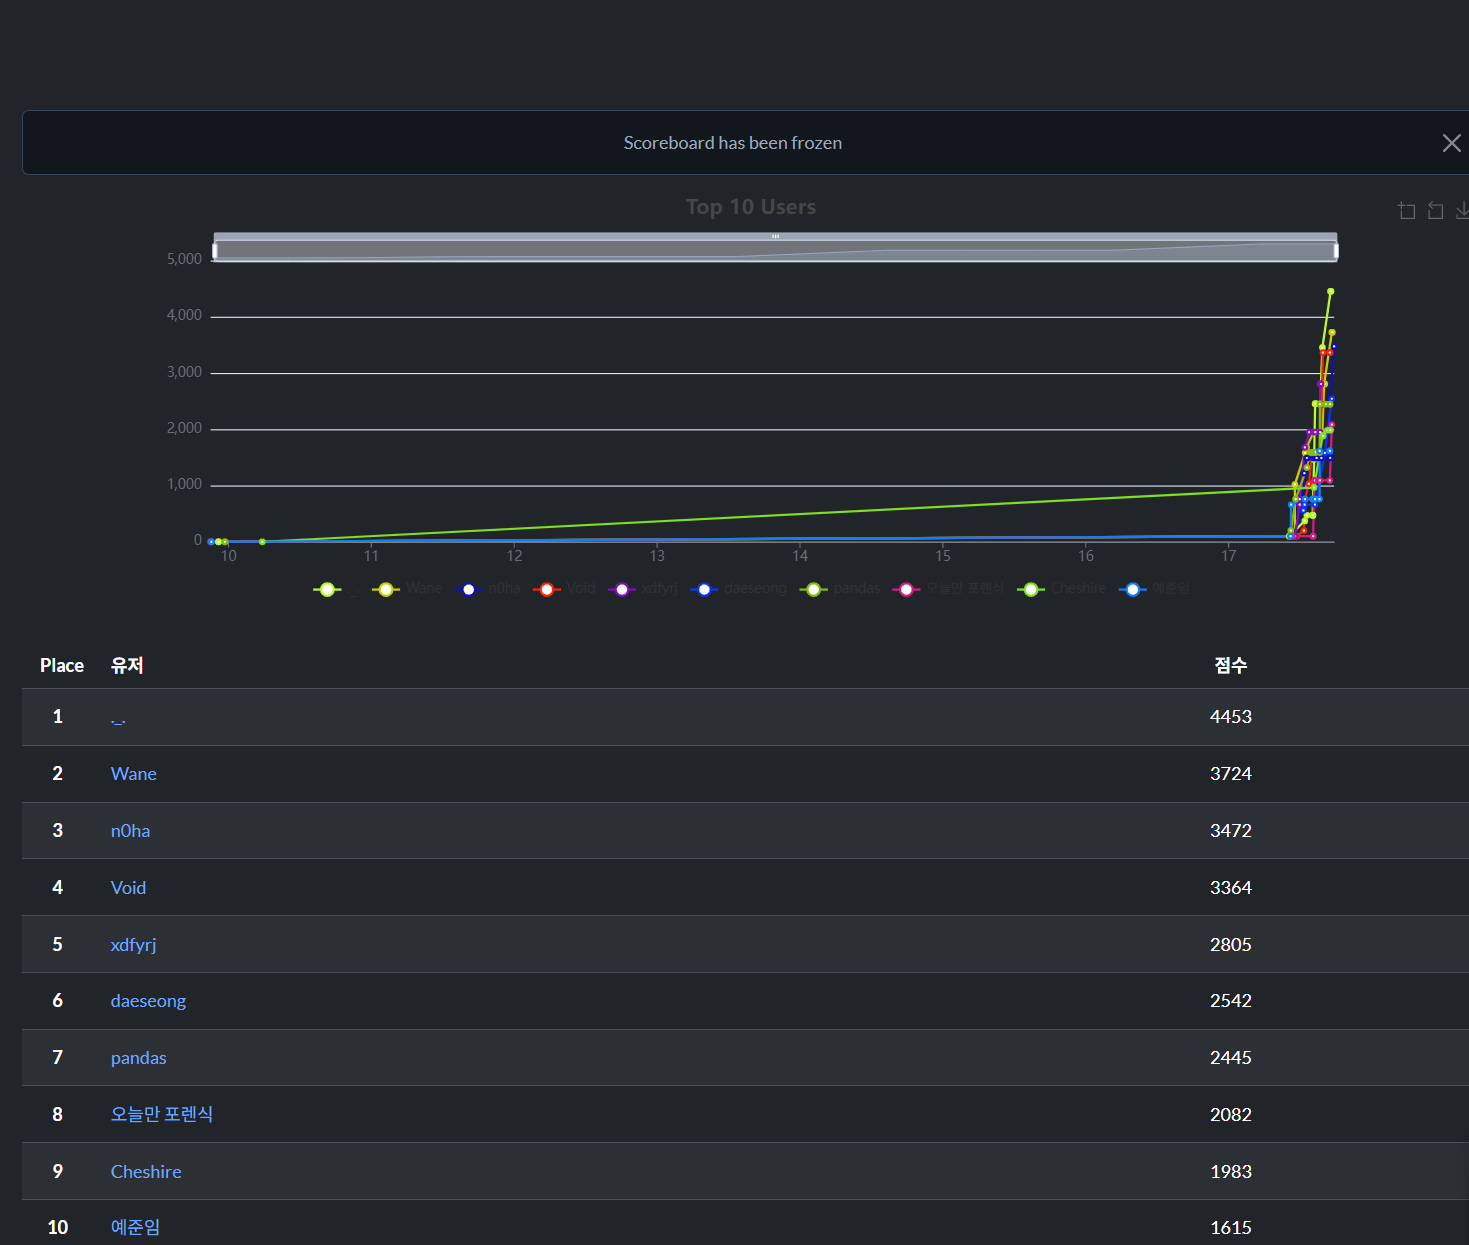
Task: Toggle 오늘만 포렌식 series in chart legend
Action: [948, 589]
